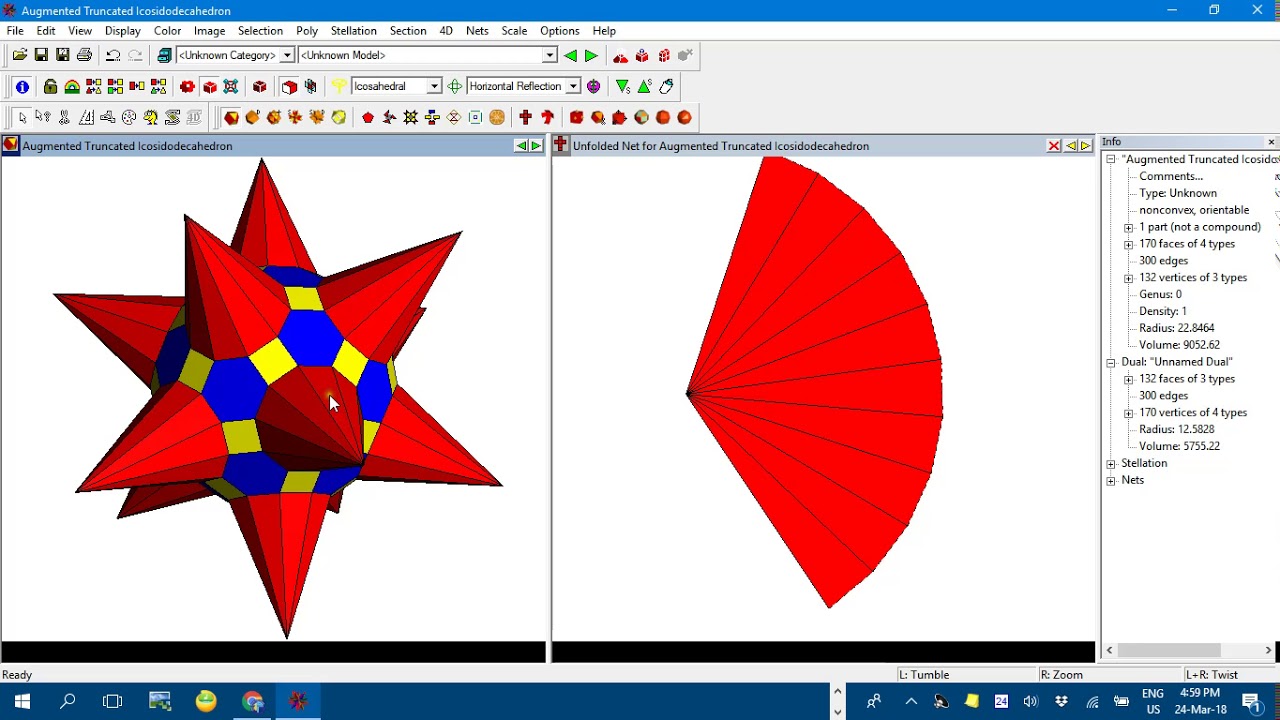Click the red gear-shaped icon

point(187,87)
